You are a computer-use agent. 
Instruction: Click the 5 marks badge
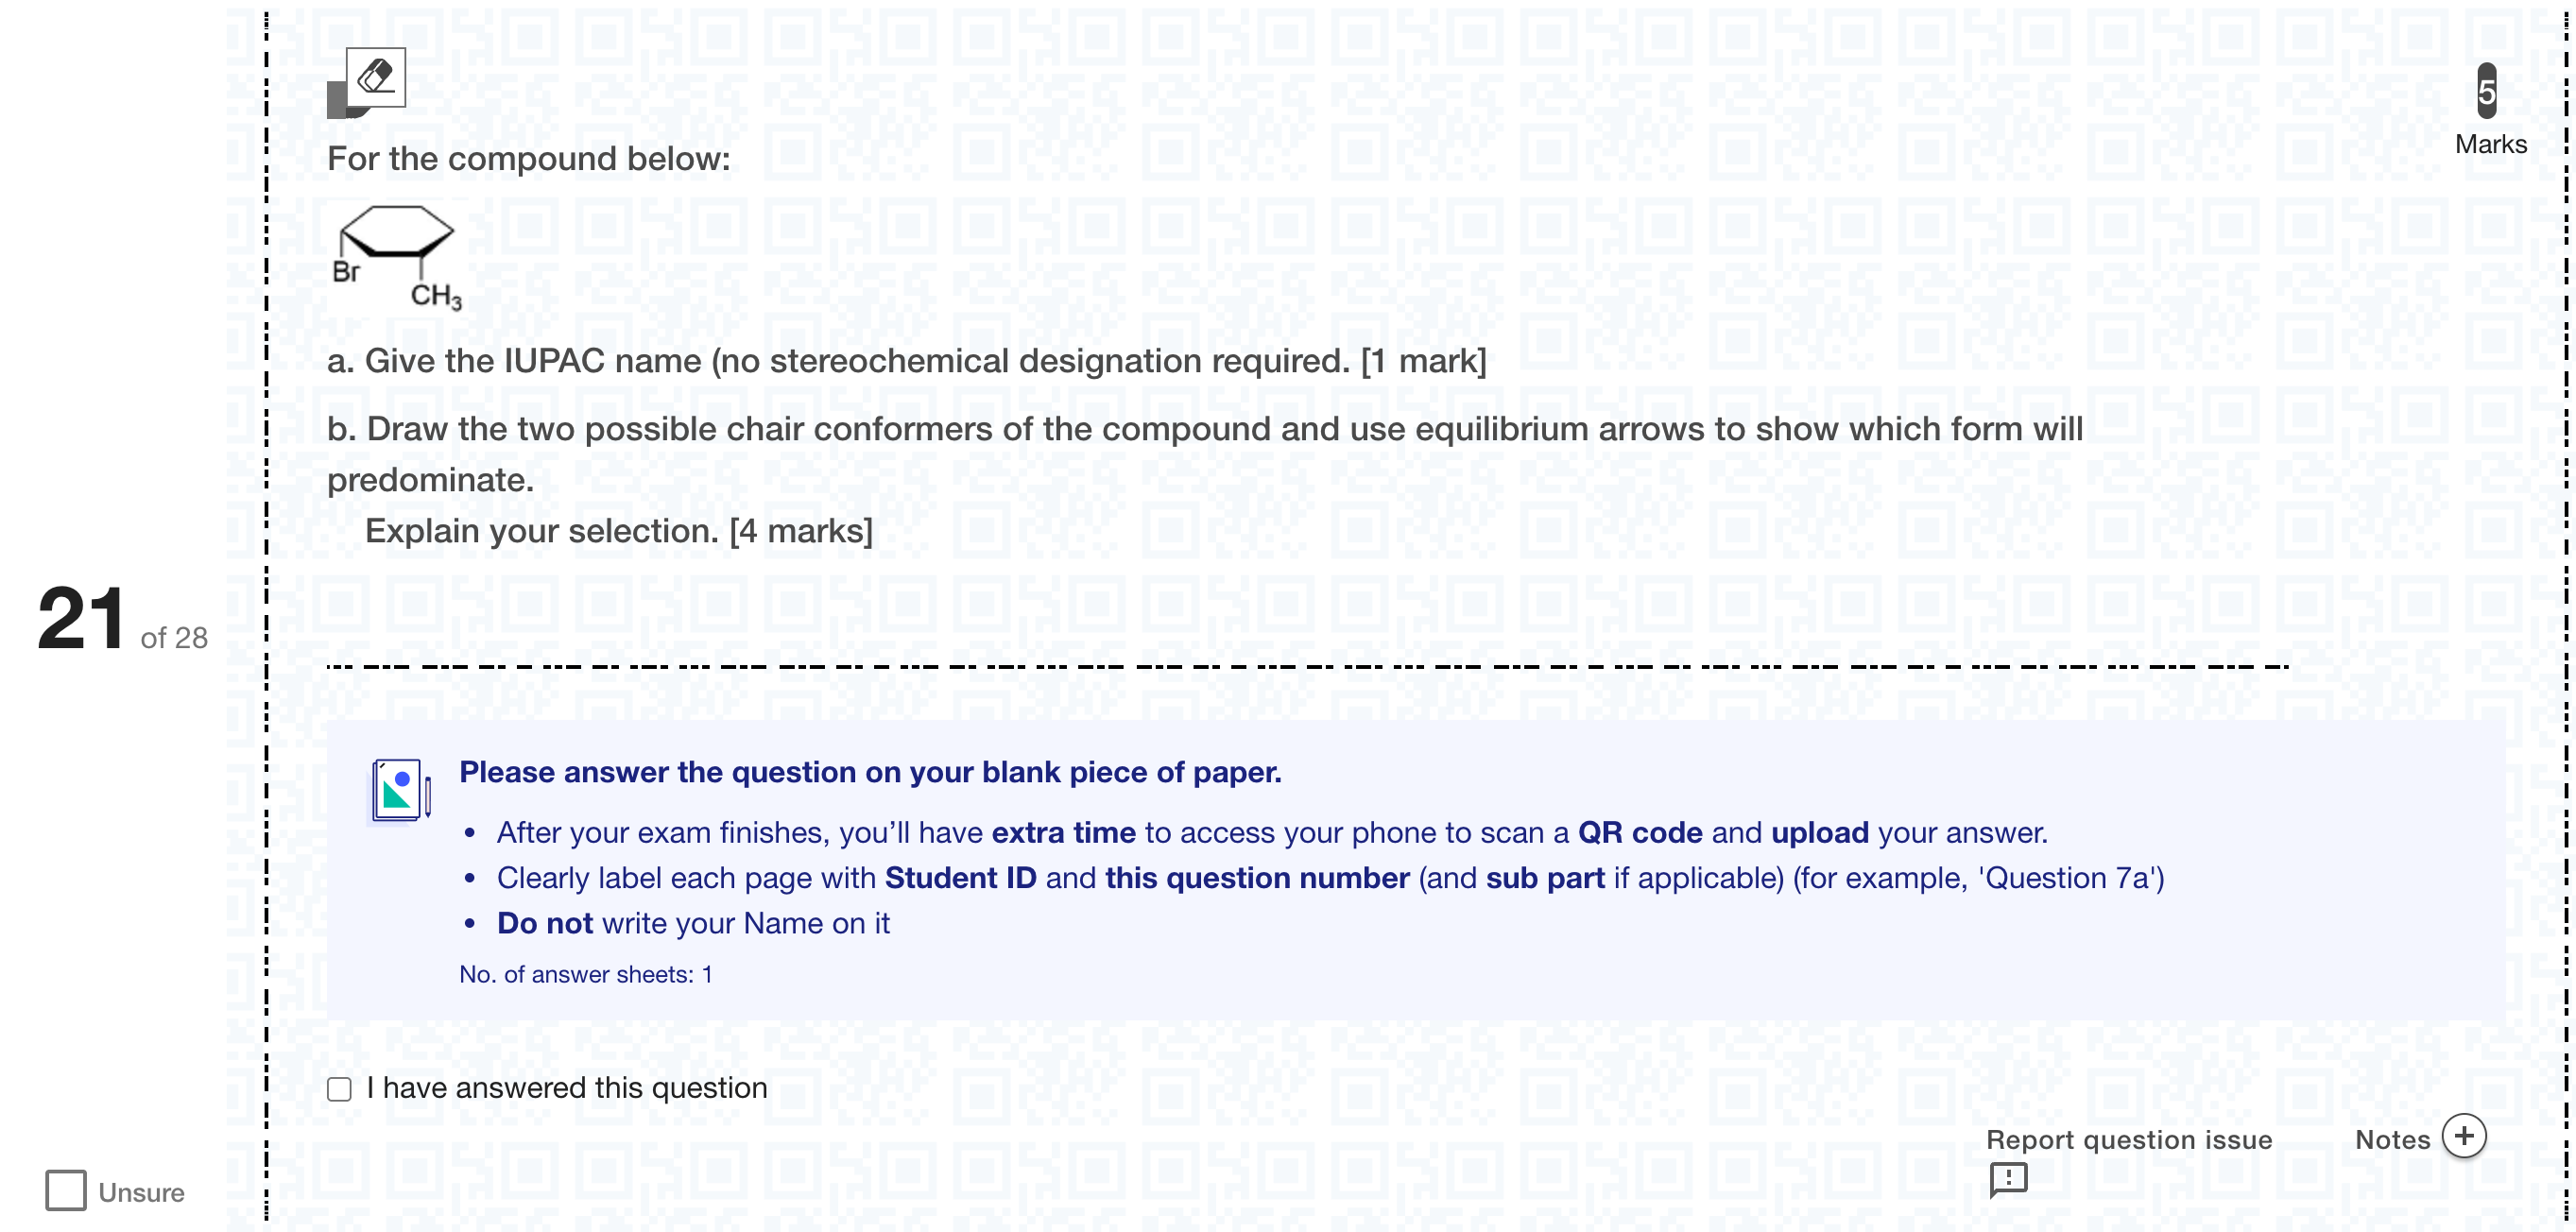pos(2487,91)
